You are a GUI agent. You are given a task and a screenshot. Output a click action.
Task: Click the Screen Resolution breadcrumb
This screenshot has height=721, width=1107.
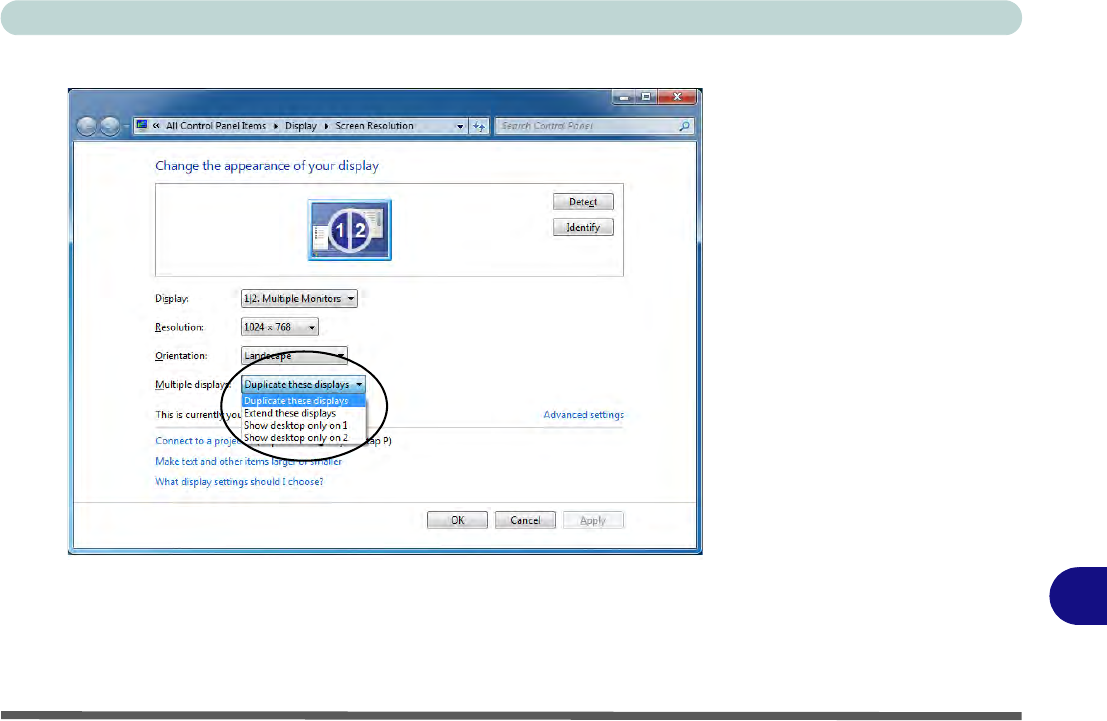click(x=374, y=126)
